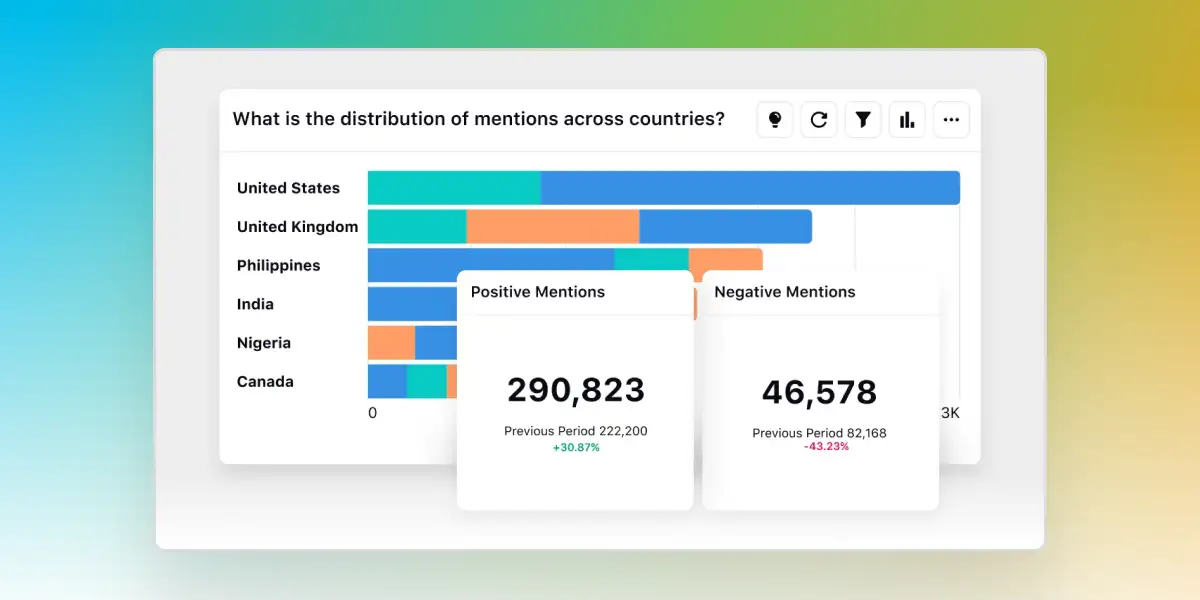Click the Previous Period 82,168 text

click(821, 433)
